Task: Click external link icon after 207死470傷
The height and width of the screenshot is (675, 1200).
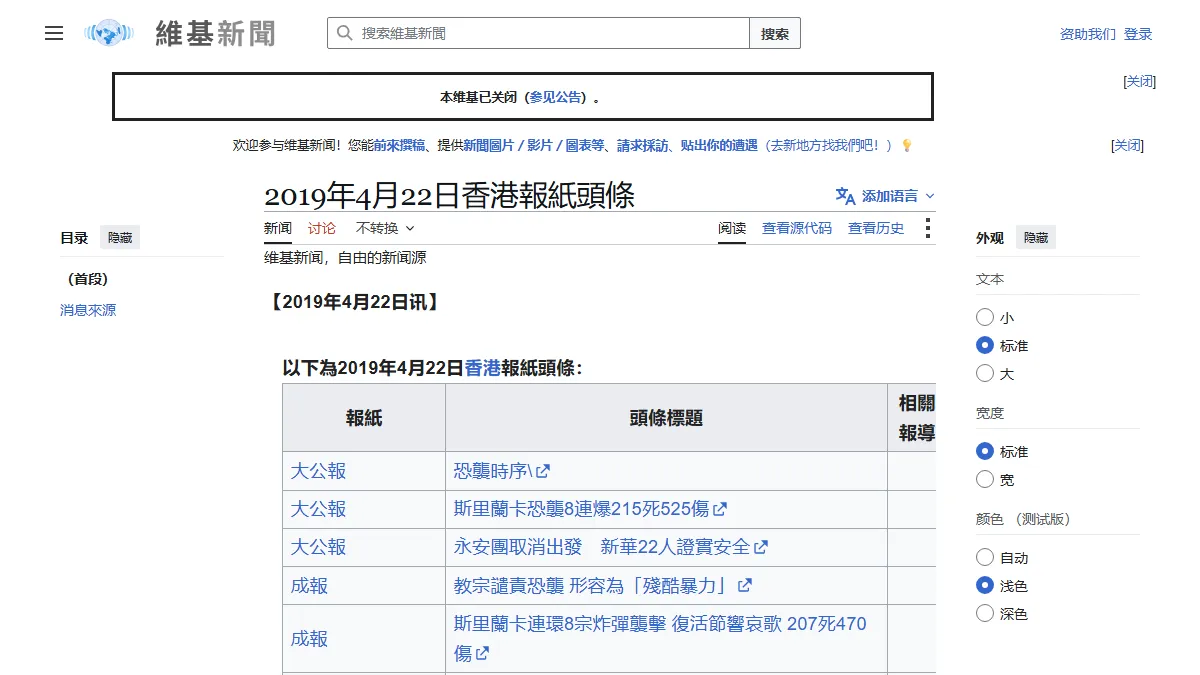Action: (x=483, y=653)
